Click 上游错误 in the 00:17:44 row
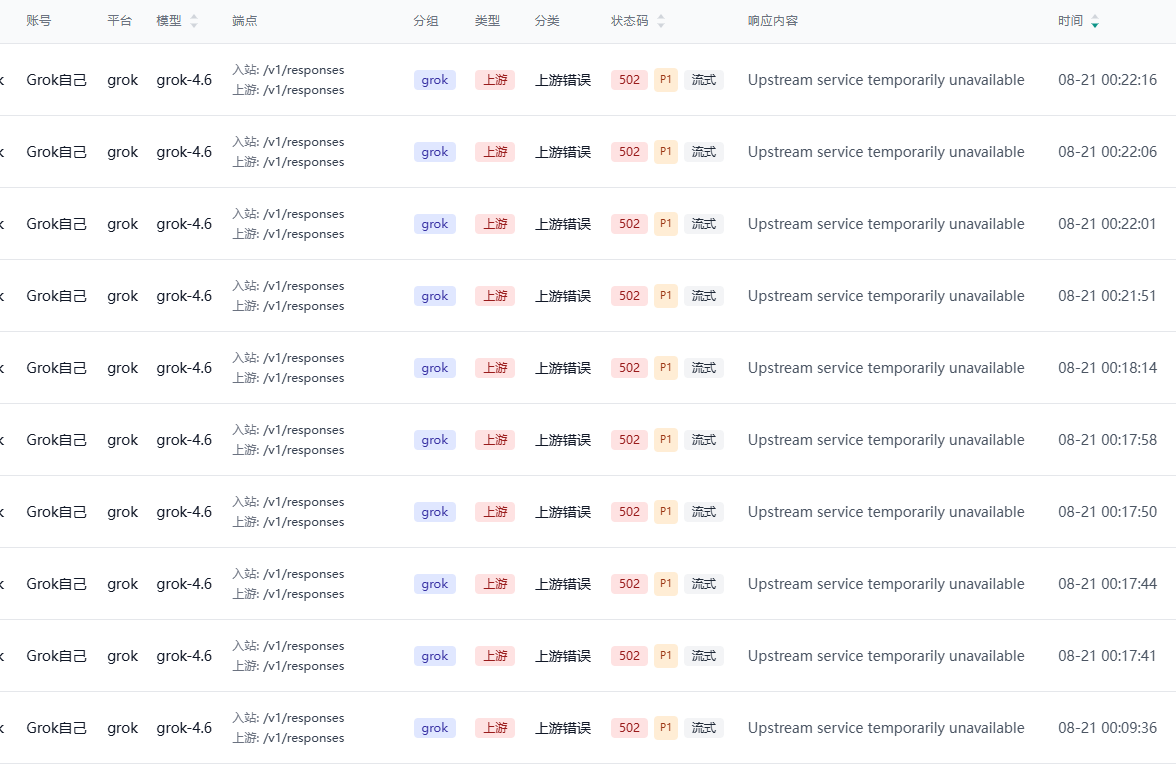Image resolution: width=1176 pixels, height=777 pixels. pos(562,584)
